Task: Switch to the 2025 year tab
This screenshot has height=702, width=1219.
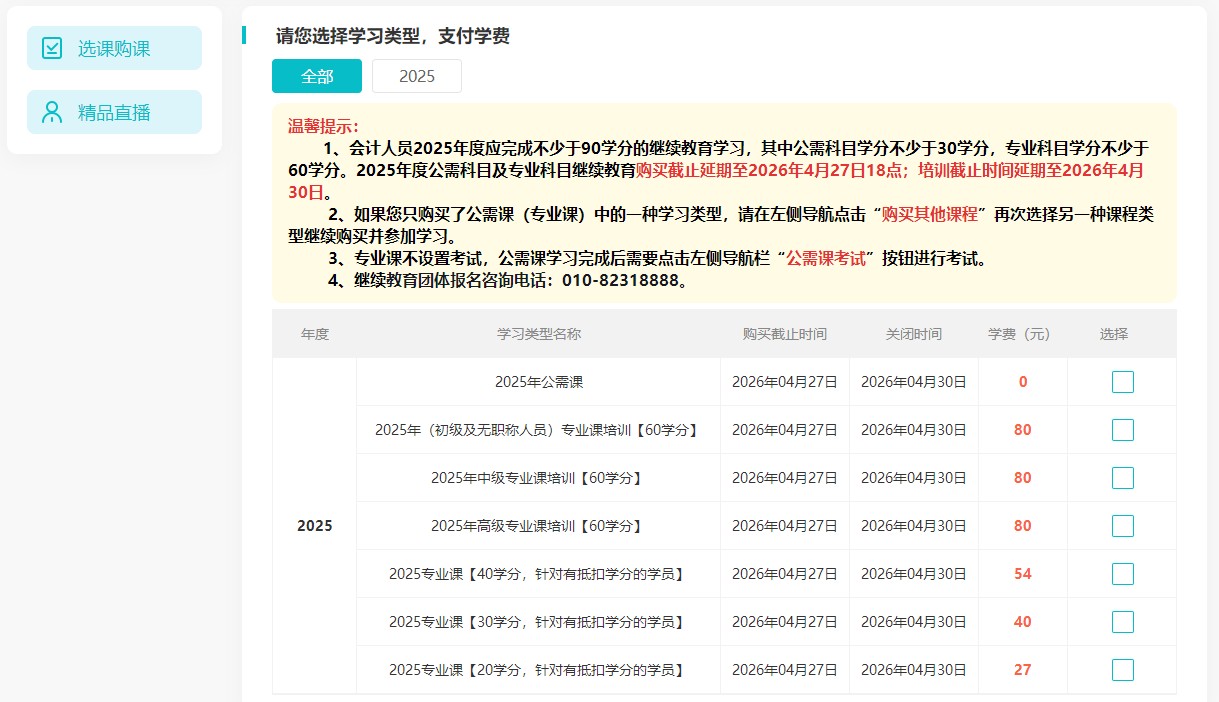Action: tap(417, 76)
